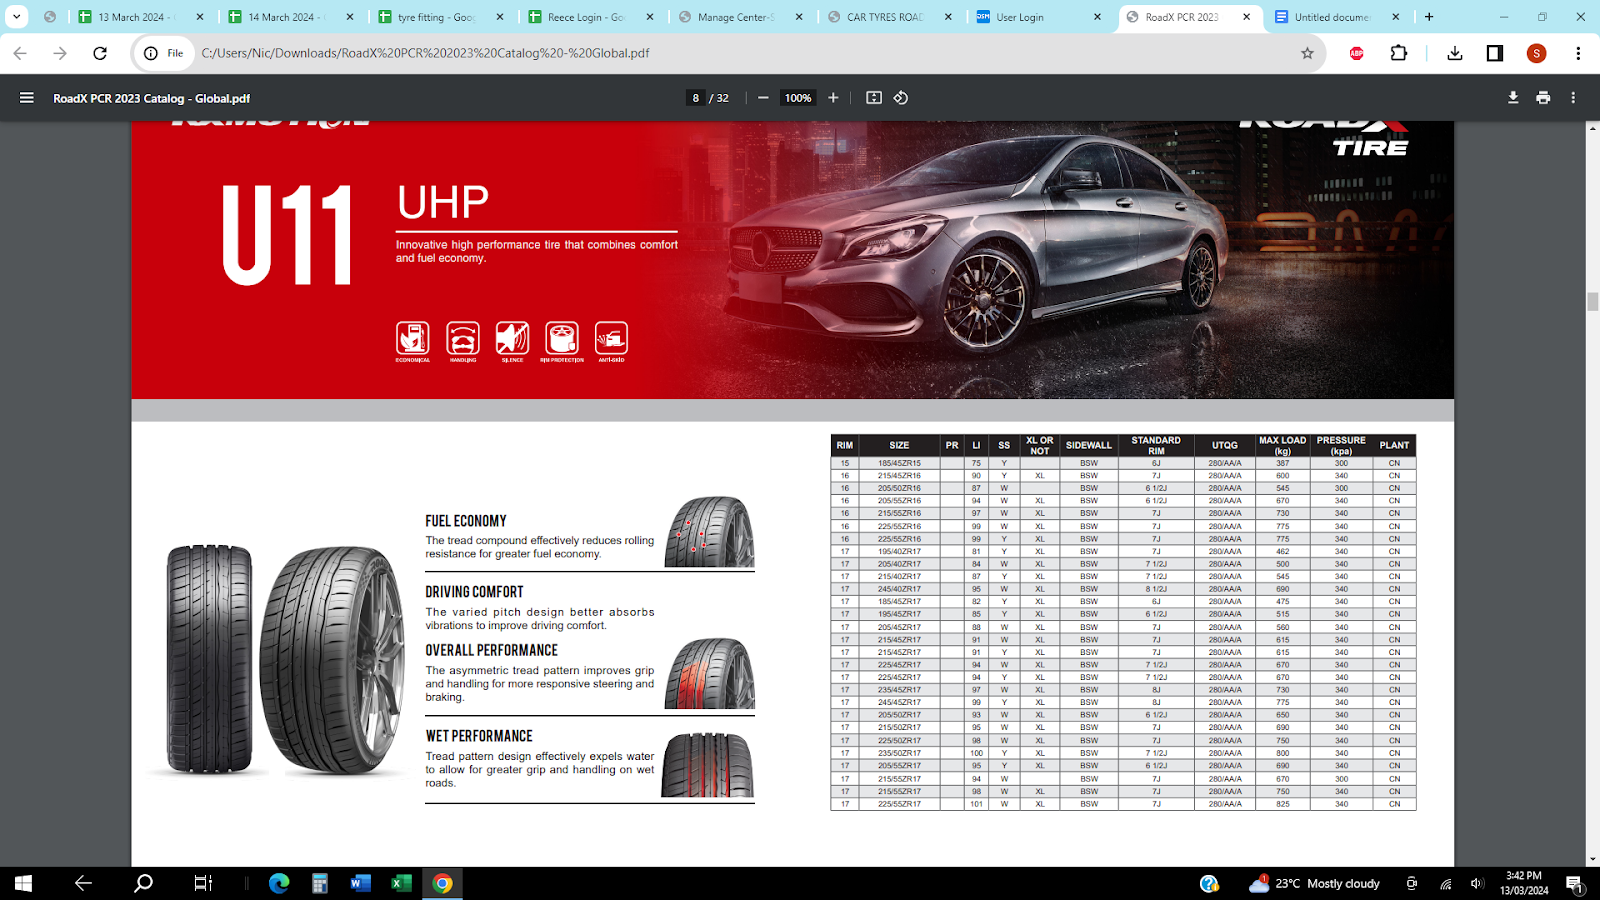Open Chrome three-dot menu
The image size is (1600, 900).
(1578, 53)
